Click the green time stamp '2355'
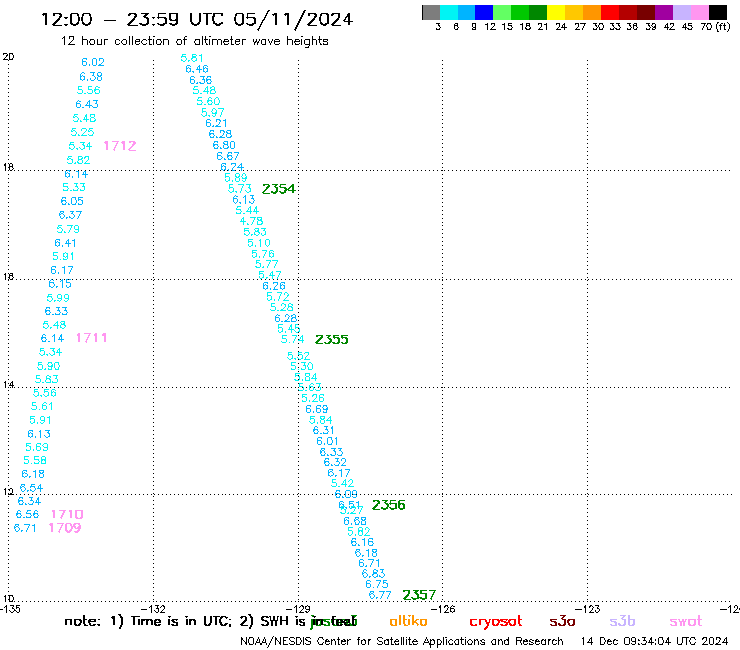The height and width of the screenshot is (650, 740). 332,339
